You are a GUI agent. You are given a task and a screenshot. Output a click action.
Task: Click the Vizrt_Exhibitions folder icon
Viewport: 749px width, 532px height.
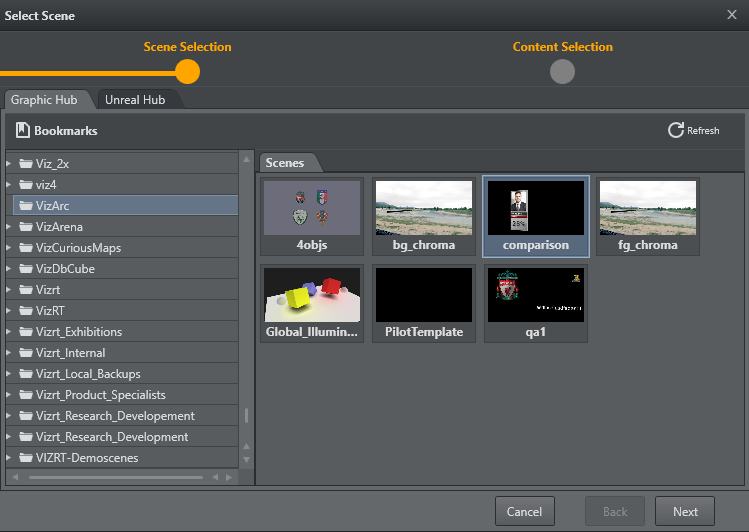[26, 332]
